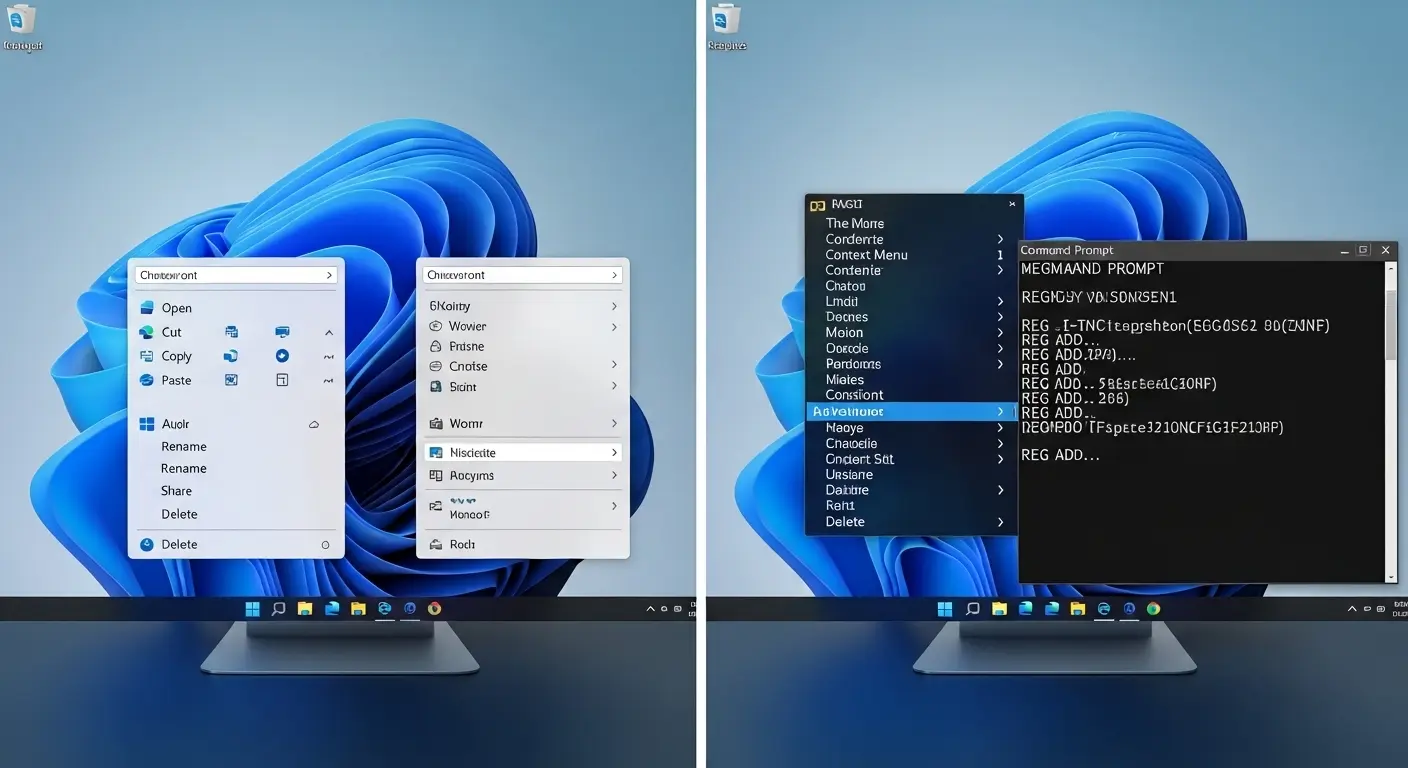Screen dimensions: 1408x768
Task: Click the cloud icon next to the Auolr entry
Action: point(313,423)
